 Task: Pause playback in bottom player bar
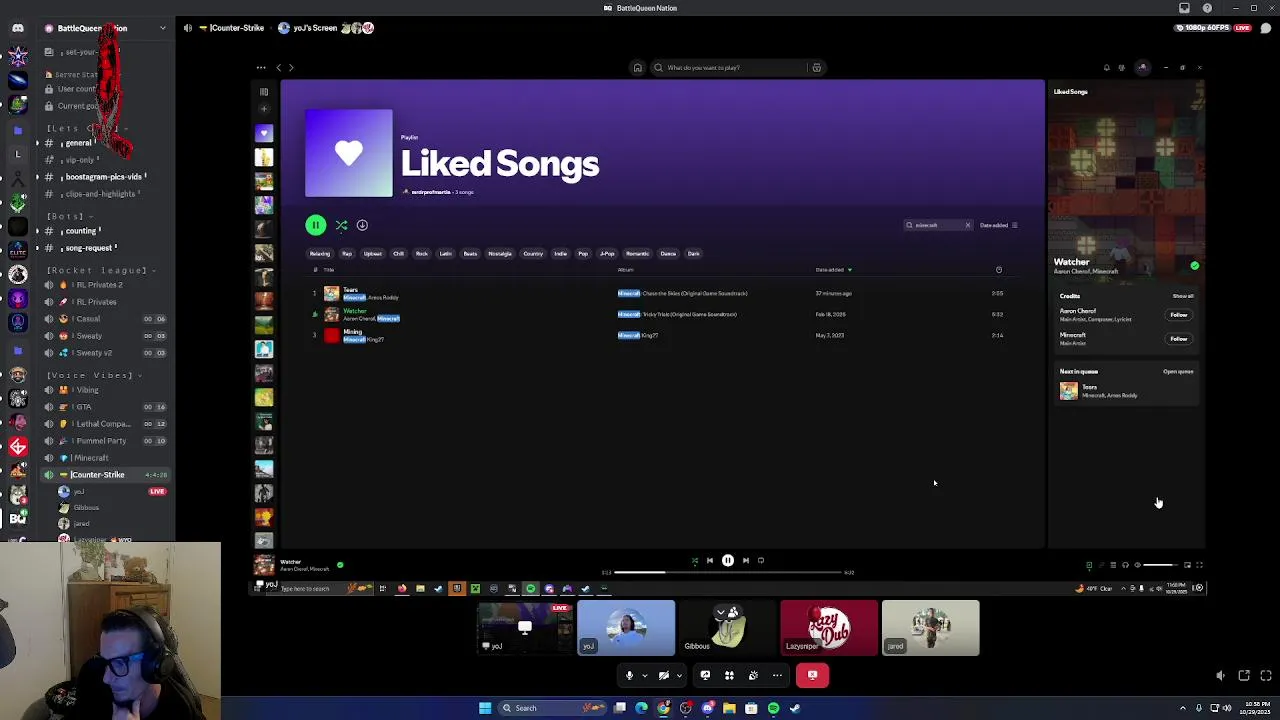[727, 561]
